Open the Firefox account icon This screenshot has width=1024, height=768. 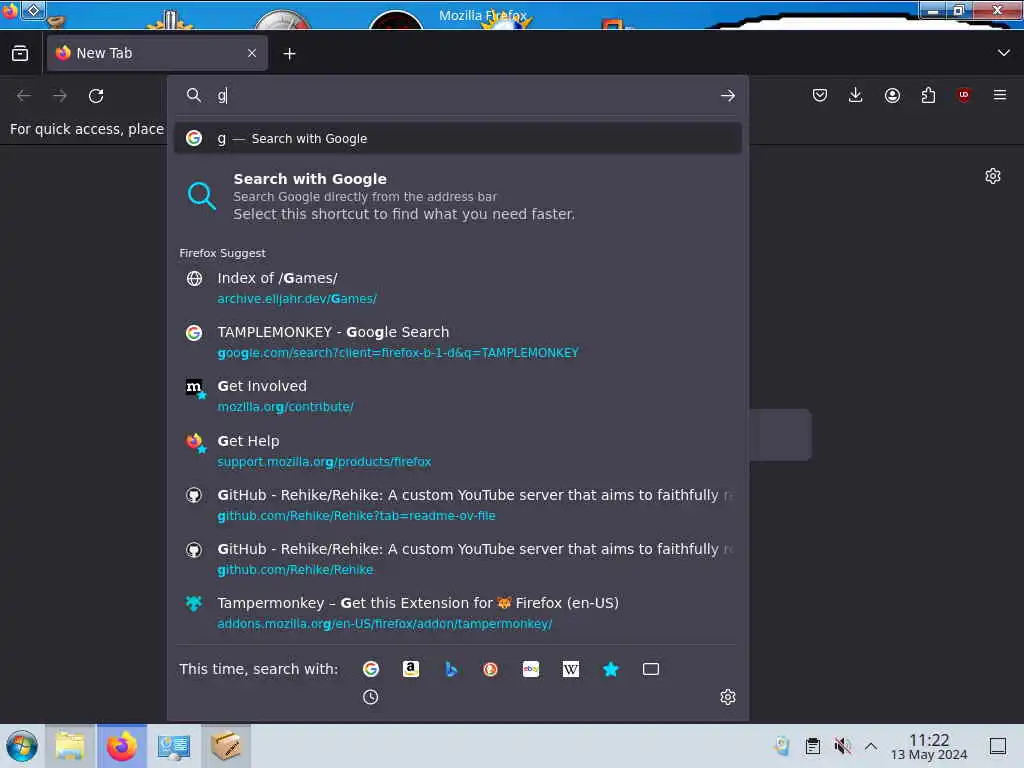[892, 95]
